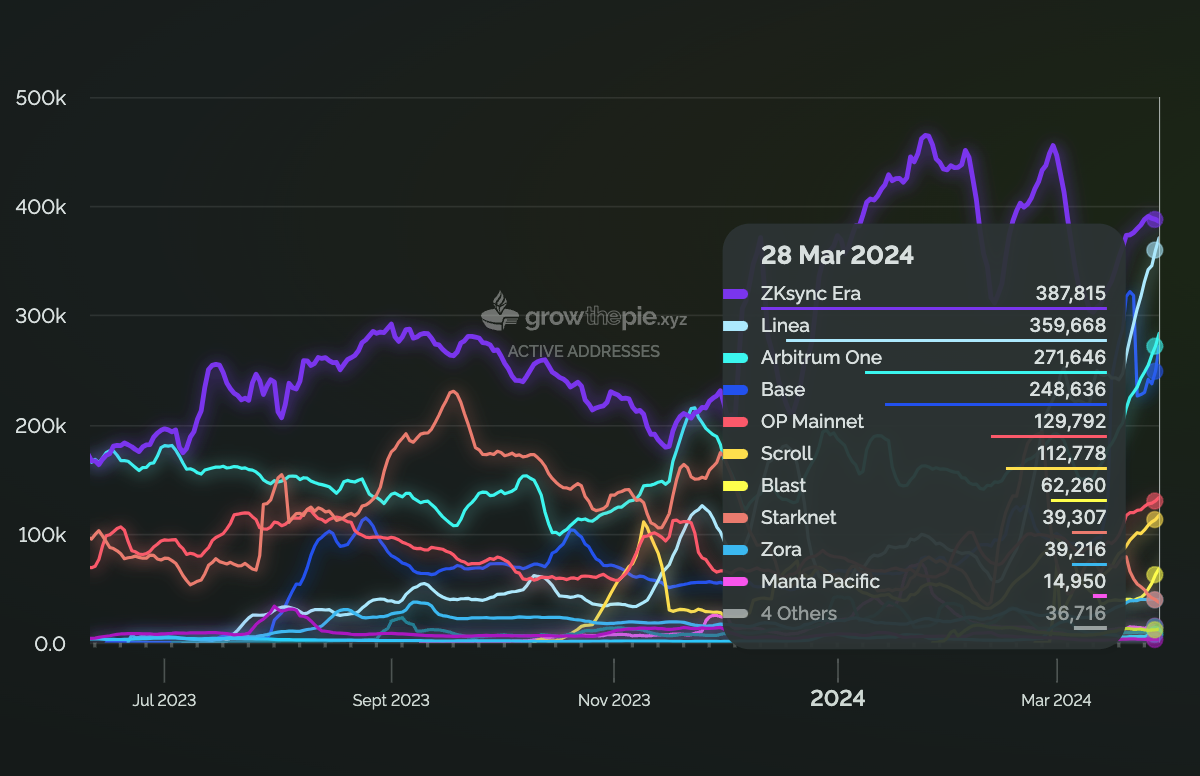
Task: Click the Mar 2024 x-axis label
Action: (1056, 700)
